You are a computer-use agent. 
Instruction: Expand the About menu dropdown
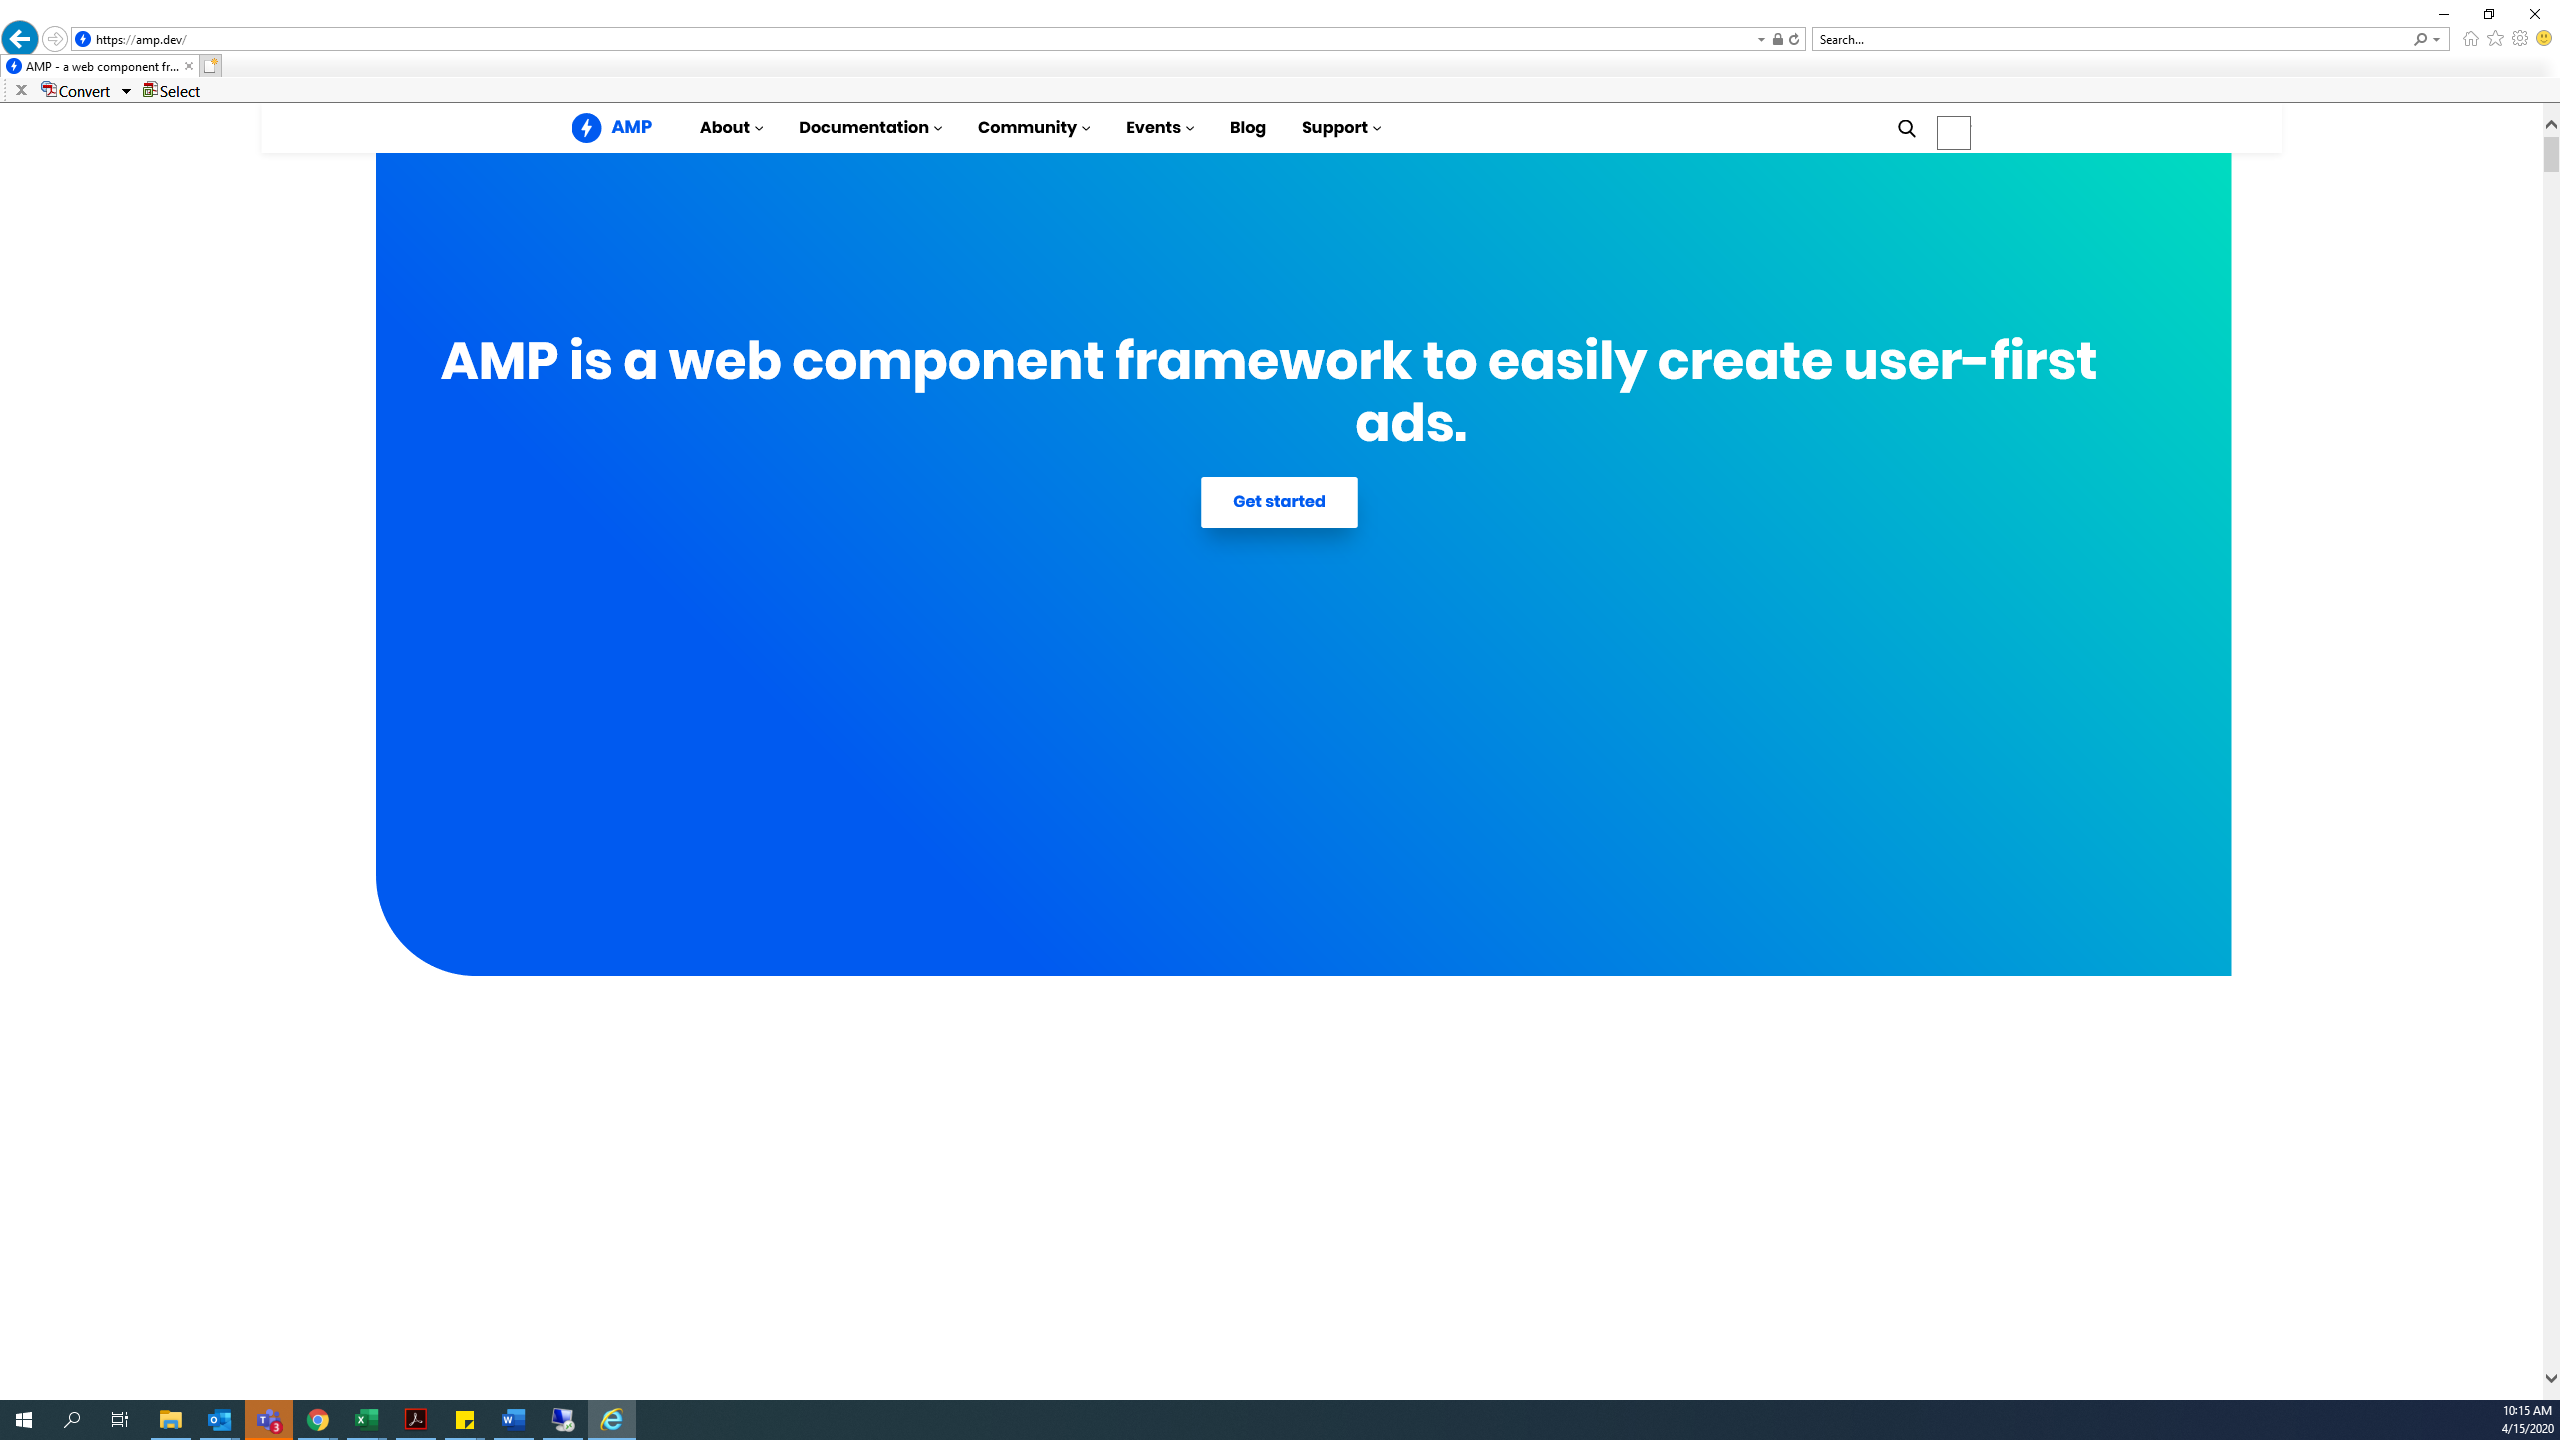coord(731,128)
